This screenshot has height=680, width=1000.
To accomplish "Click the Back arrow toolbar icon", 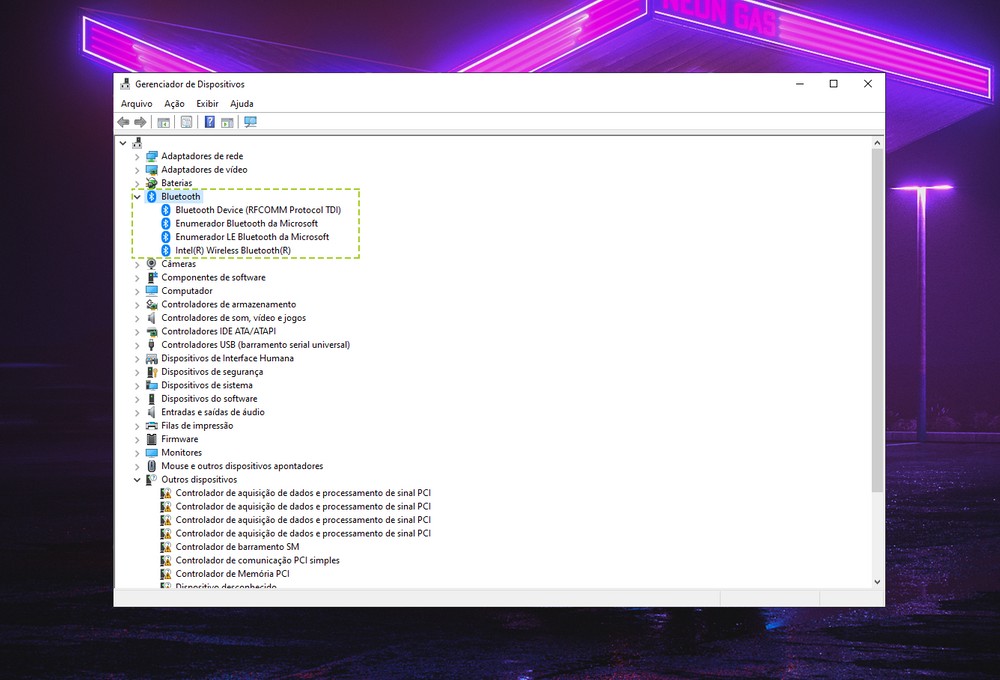I will point(124,122).
